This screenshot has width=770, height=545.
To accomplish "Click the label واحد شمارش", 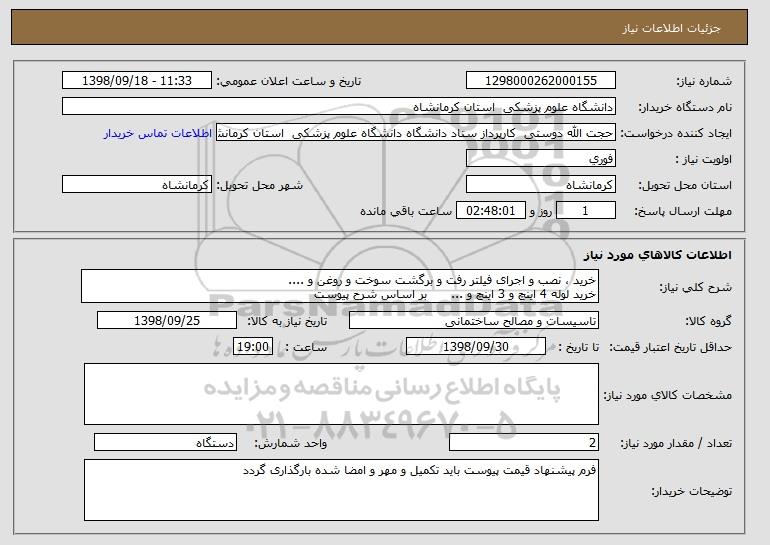I will click(x=290, y=443).
